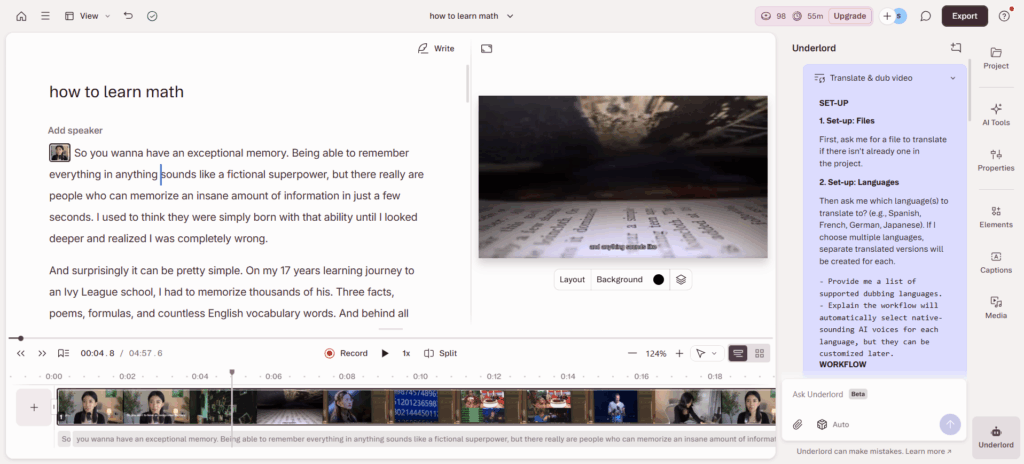This screenshot has width=1024, height=464.
Task: Click the bookmark marker list icon
Action: pos(63,354)
